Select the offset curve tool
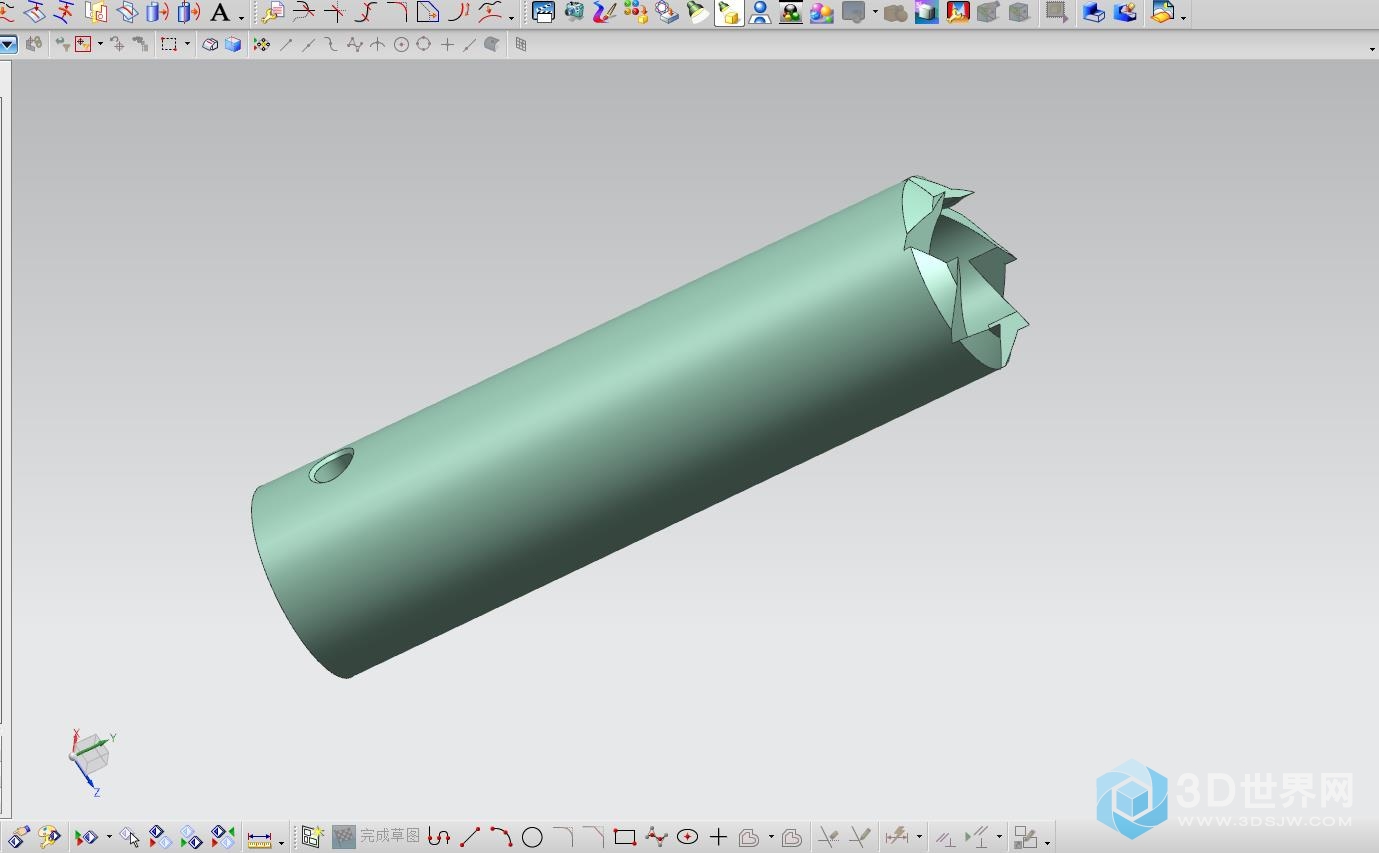Screen dimensions: 1379x853 (x=749, y=837)
